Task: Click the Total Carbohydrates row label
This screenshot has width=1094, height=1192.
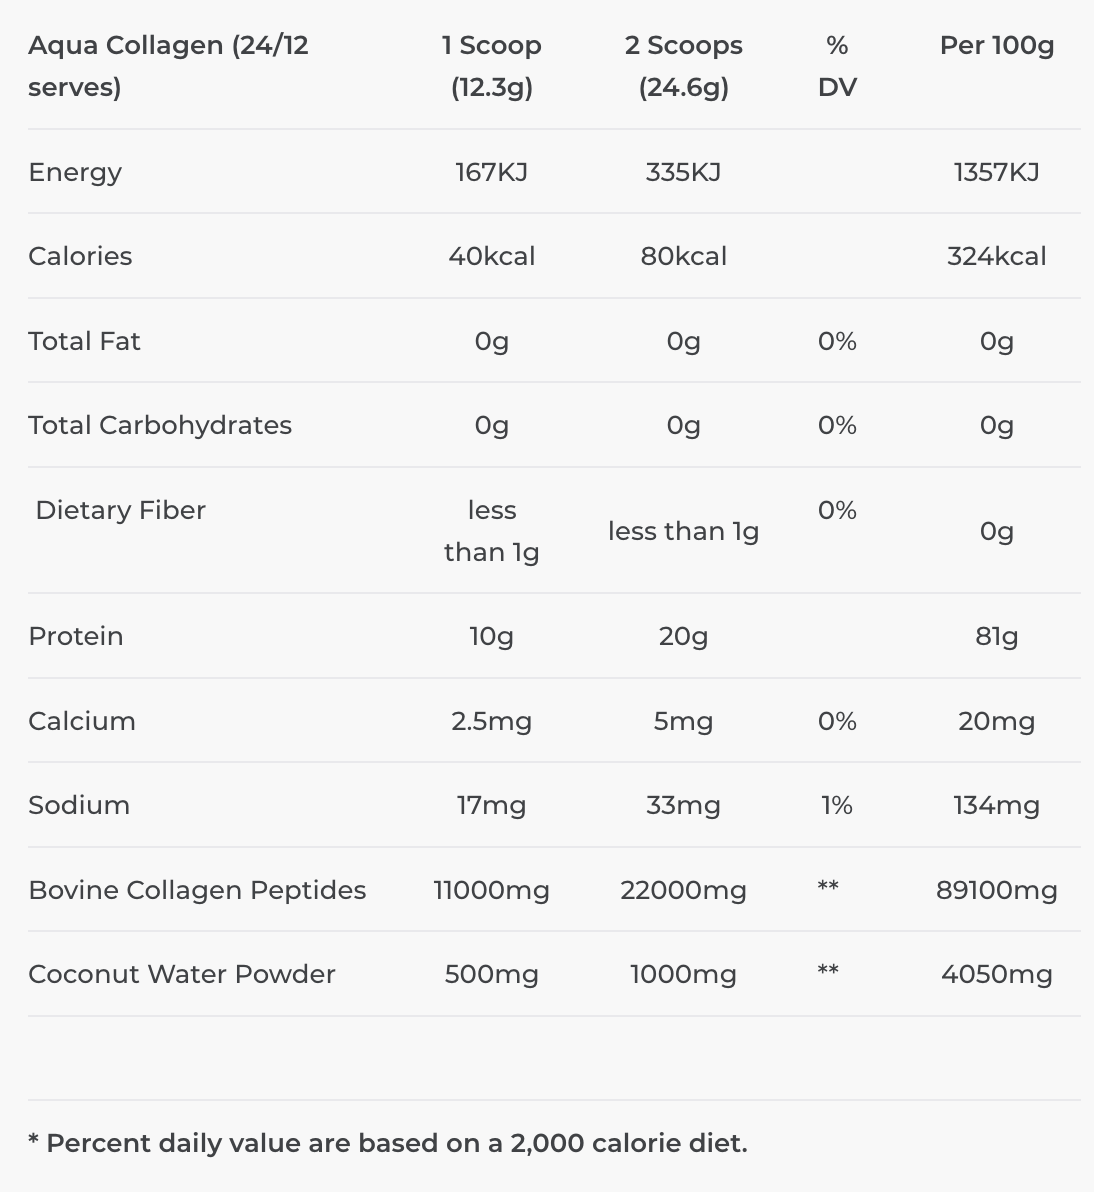Action: (160, 425)
